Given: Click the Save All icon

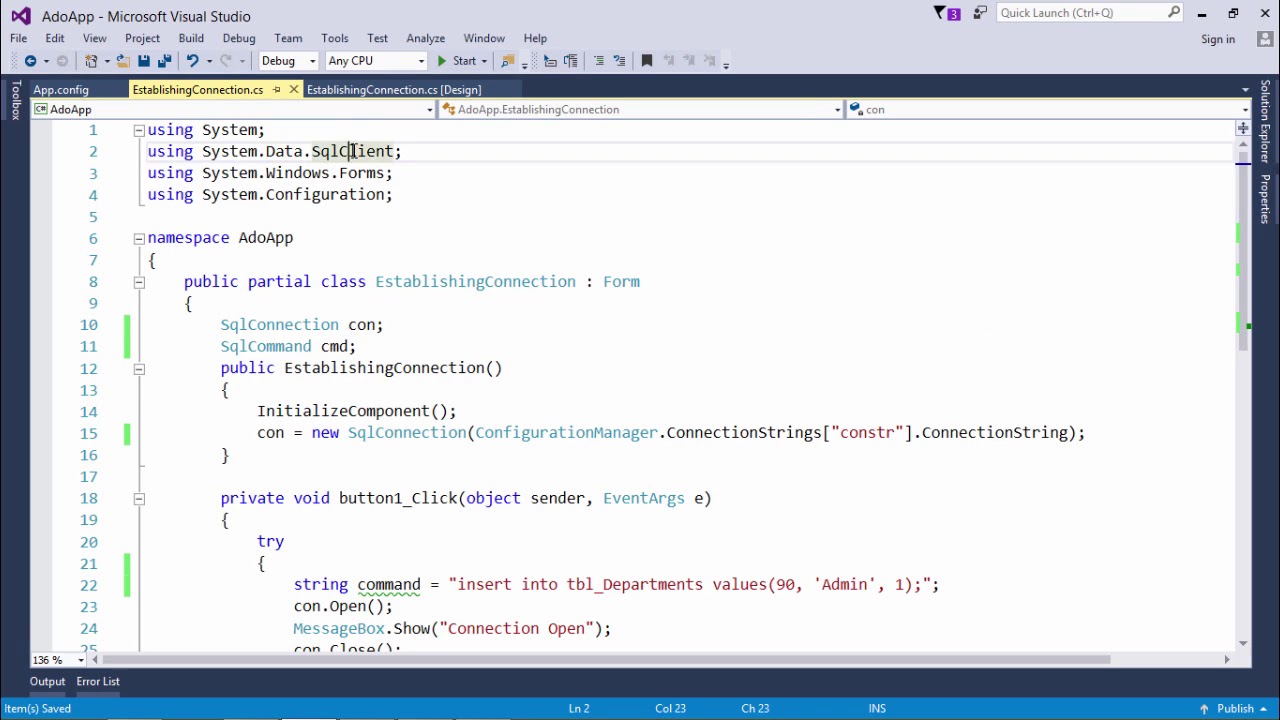Looking at the screenshot, I should point(164,61).
